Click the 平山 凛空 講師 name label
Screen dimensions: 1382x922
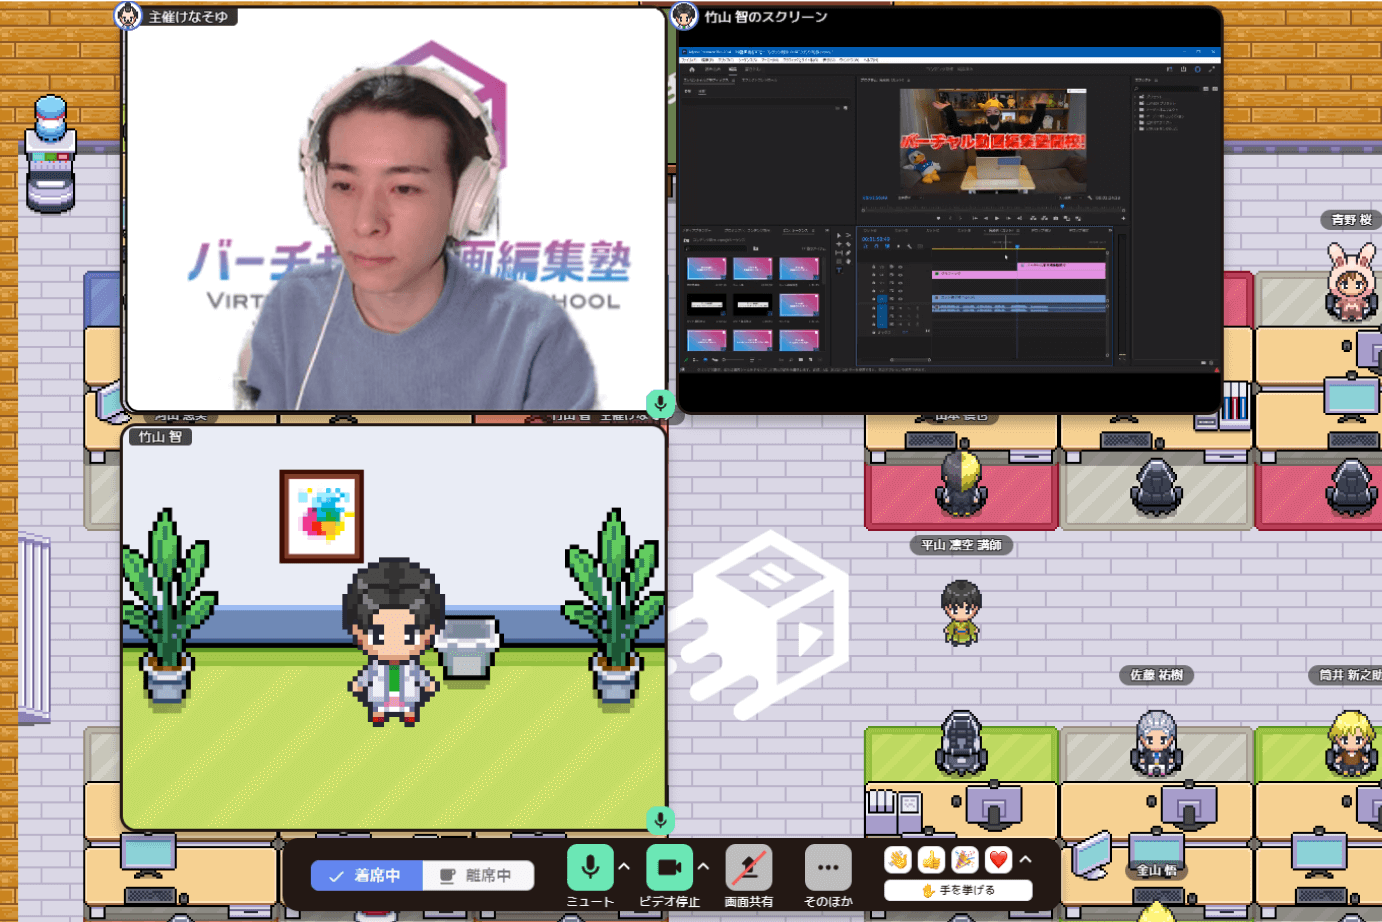961,545
